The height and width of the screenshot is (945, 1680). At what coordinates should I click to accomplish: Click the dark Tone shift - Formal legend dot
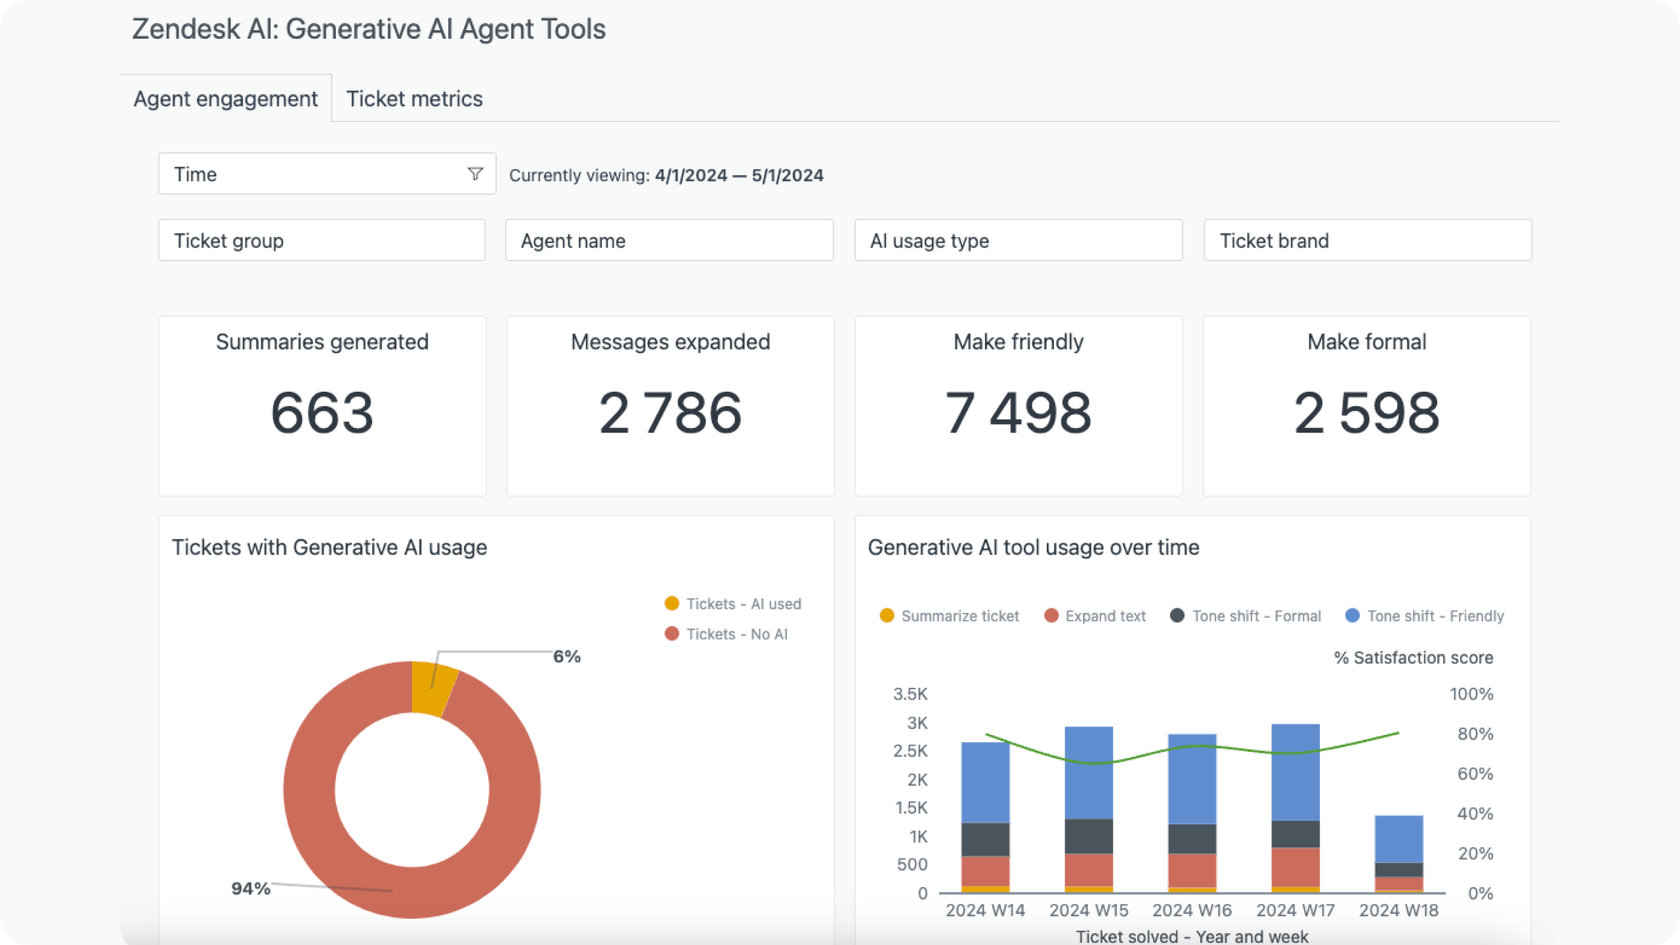click(x=1177, y=616)
